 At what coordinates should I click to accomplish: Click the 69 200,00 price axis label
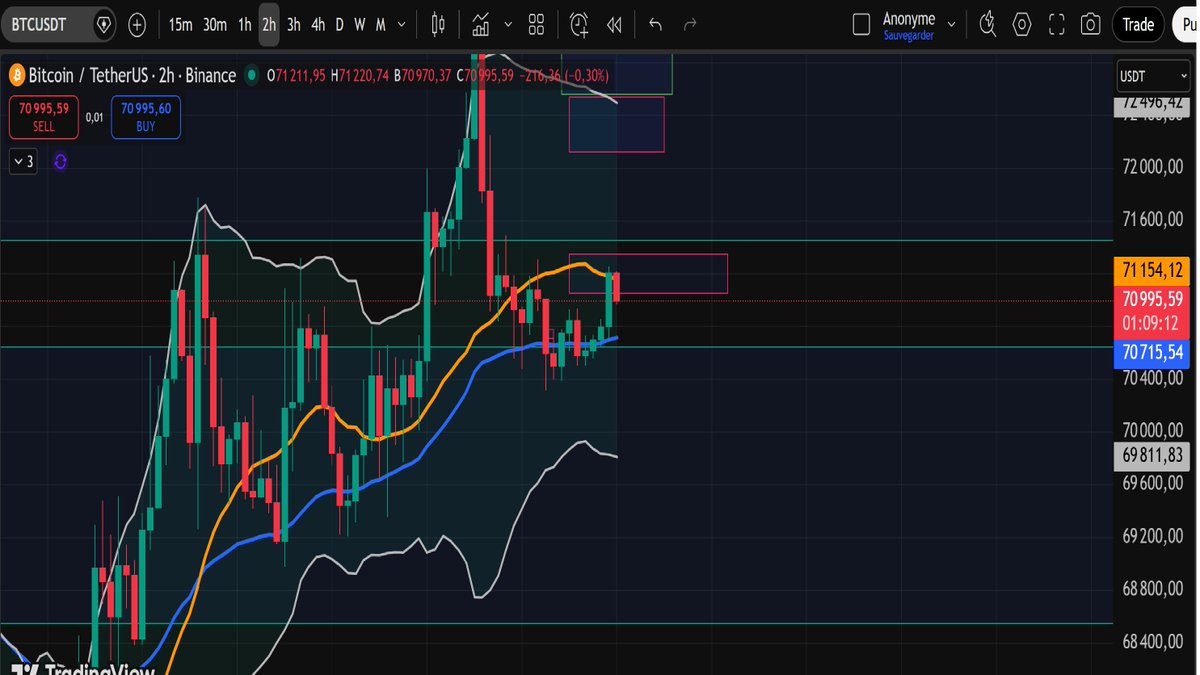tap(1153, 536)
